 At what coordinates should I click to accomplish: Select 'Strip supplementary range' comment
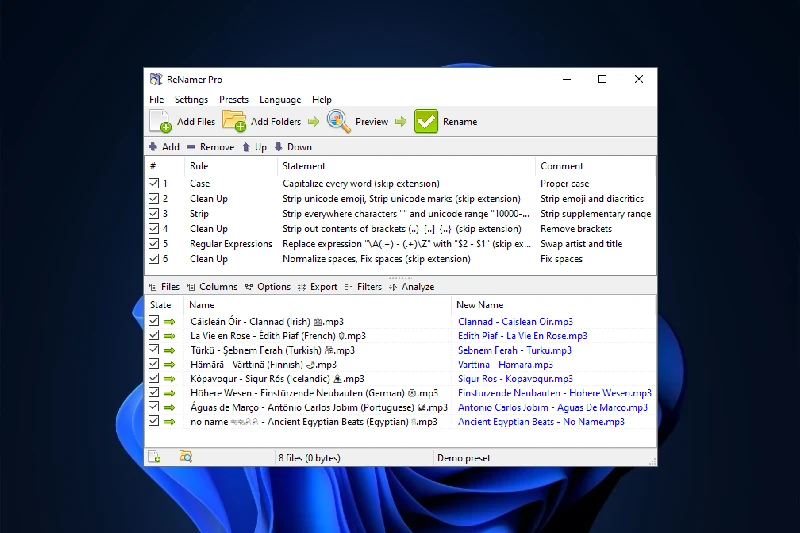(x=595, y=214)
